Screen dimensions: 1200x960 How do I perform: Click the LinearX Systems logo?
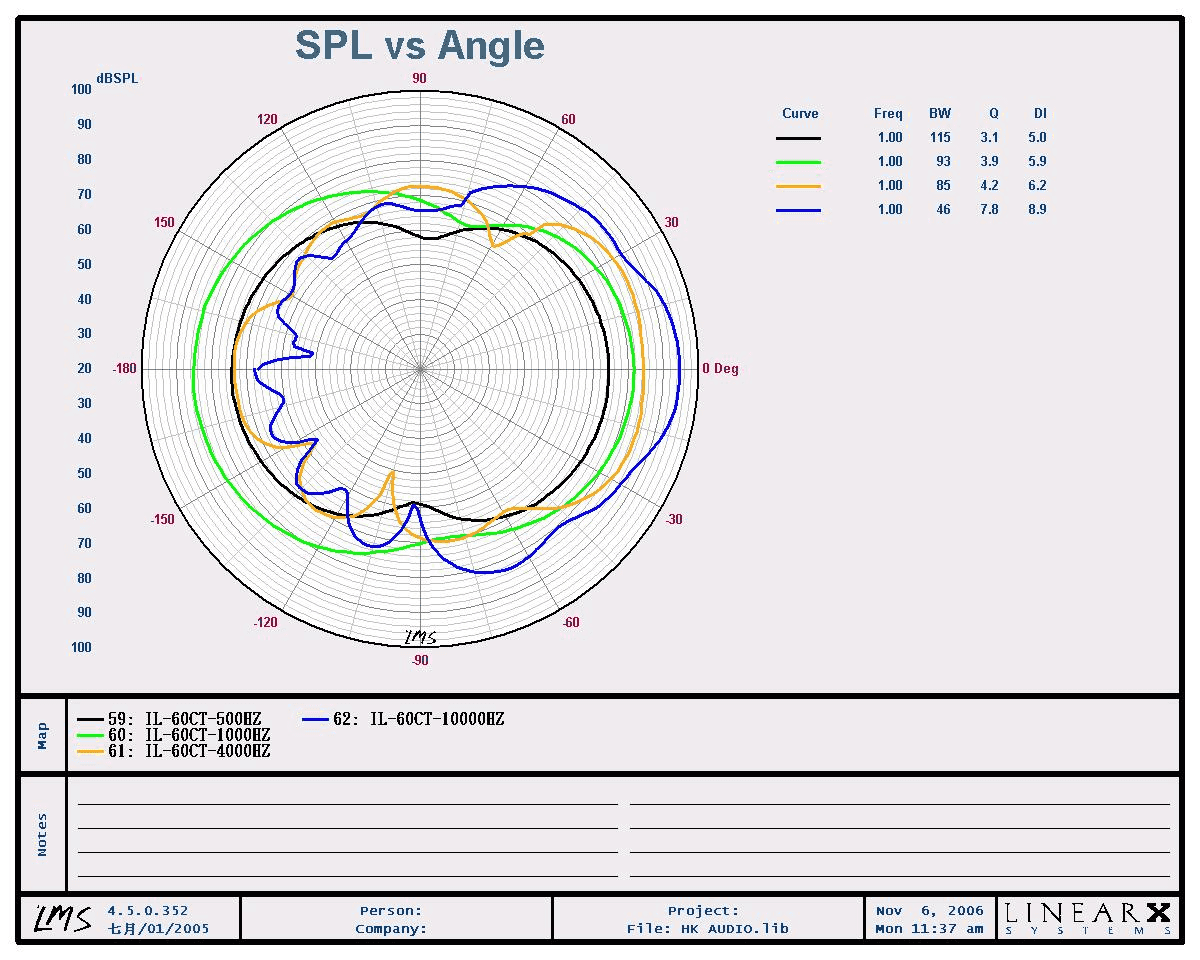click(1087, 917)
